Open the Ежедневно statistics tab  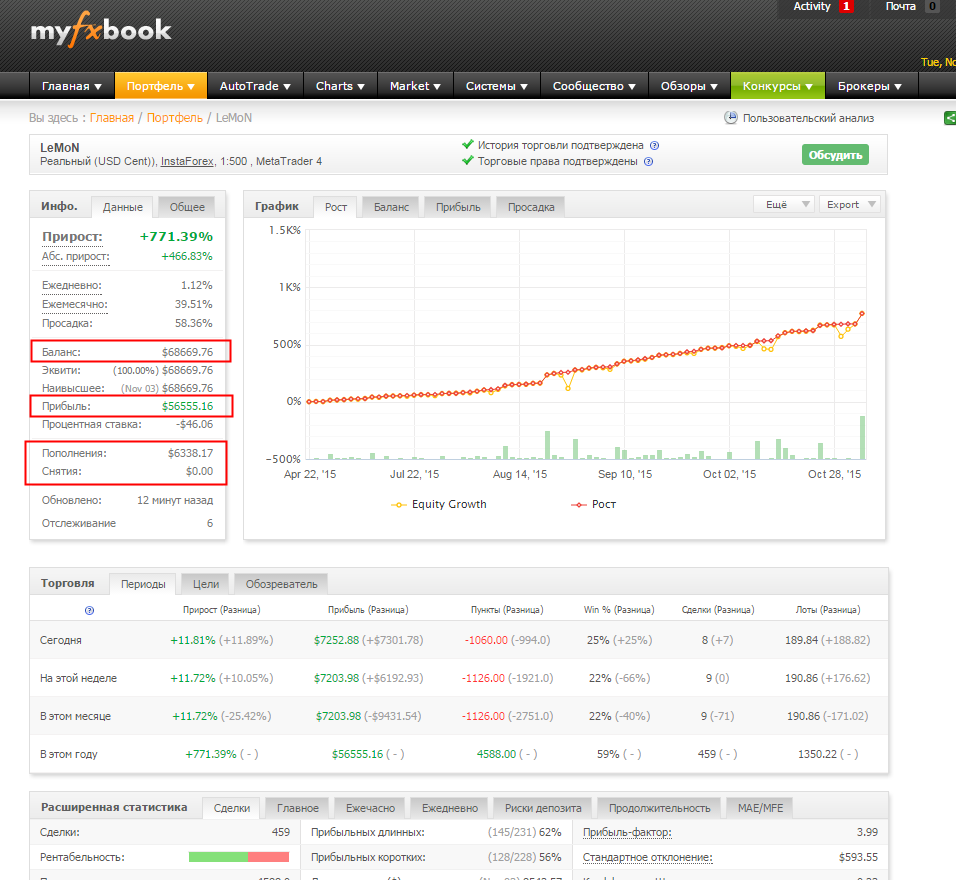click(450, 808)
